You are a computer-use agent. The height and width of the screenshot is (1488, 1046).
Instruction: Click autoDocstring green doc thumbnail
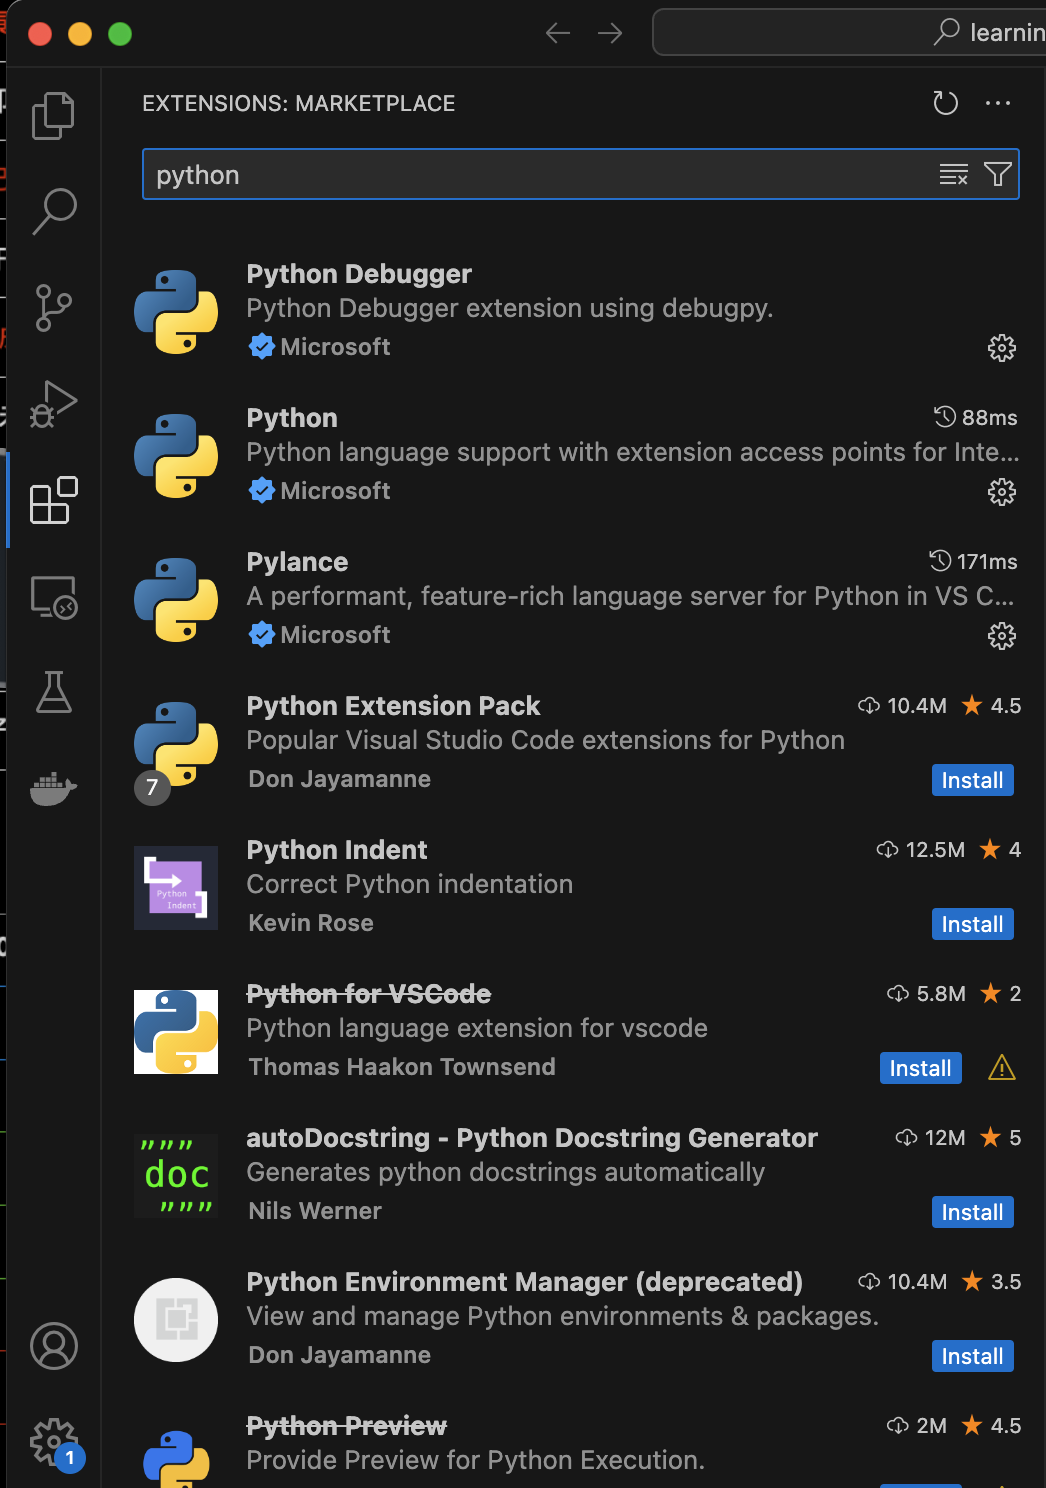[176, 1176]
